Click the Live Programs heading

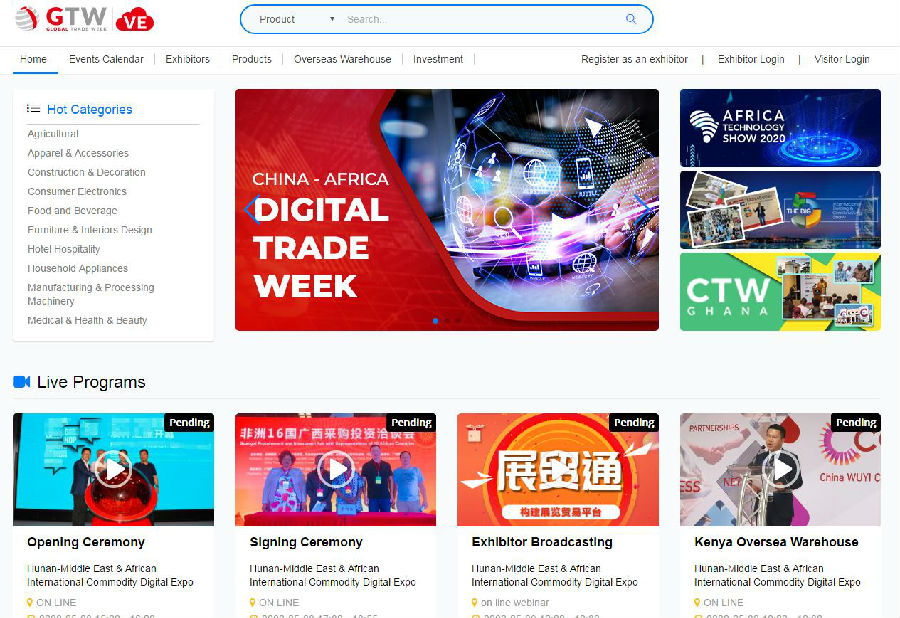coord(91,382)
